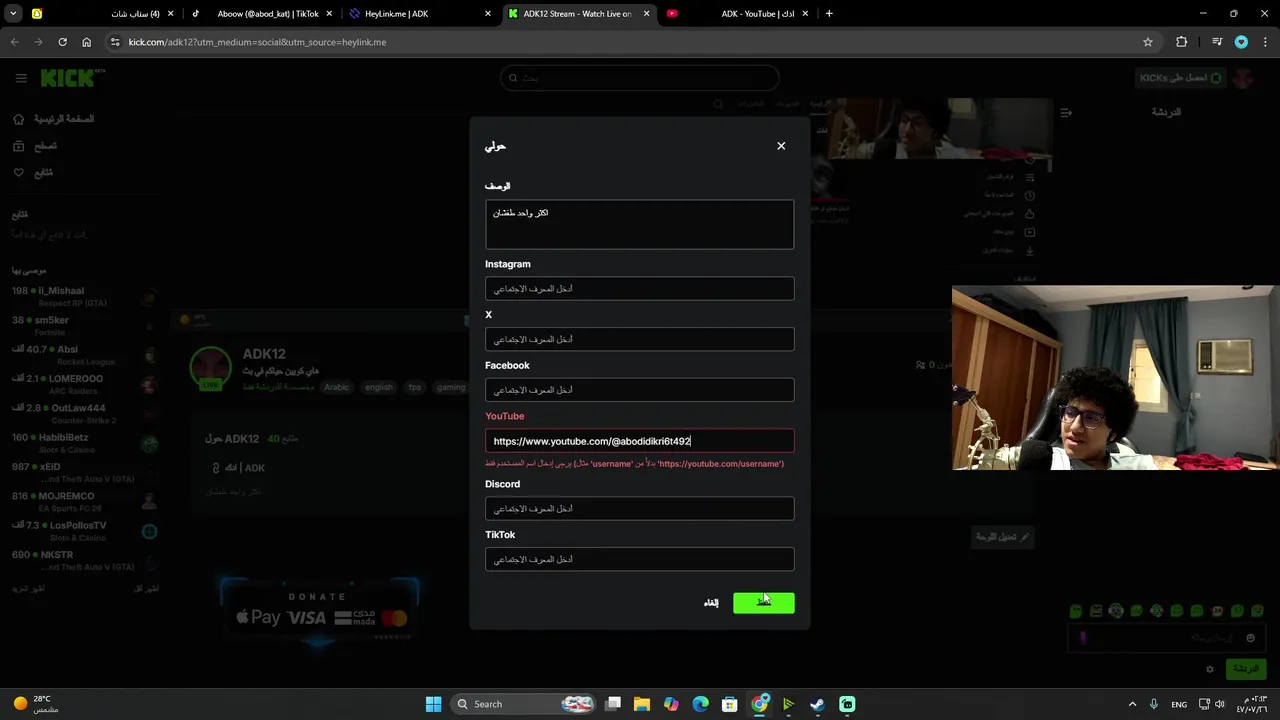Viewport: 1280px width, 720px height.
Task: Edit the YouTube URL field
Action: tap(639, 441)
